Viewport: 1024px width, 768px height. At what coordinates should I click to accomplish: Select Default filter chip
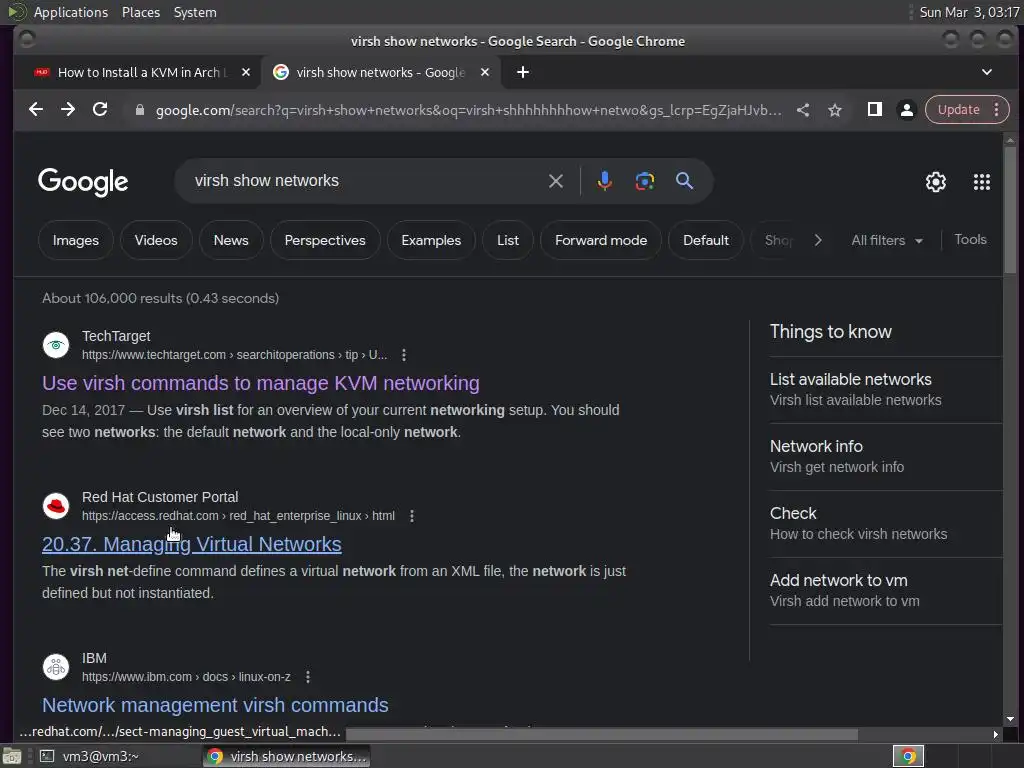(706, 240)
